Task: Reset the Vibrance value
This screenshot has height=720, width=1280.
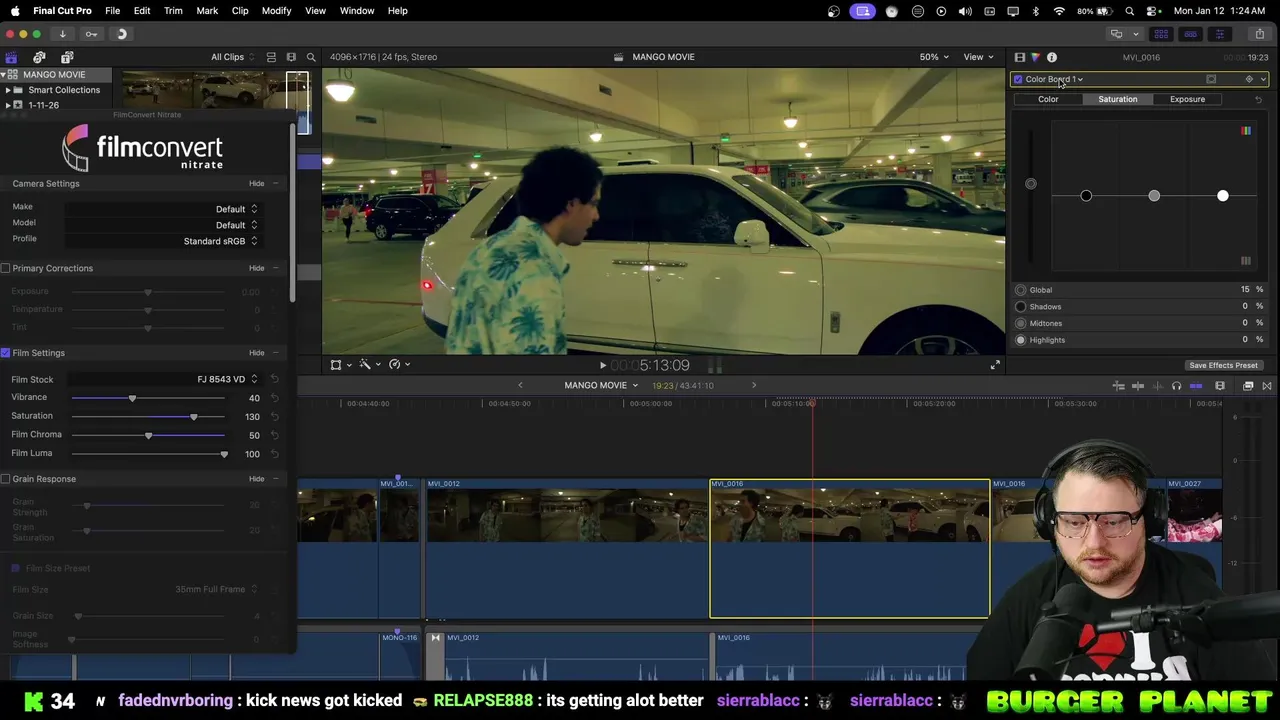Action: (x=274, y=398)
